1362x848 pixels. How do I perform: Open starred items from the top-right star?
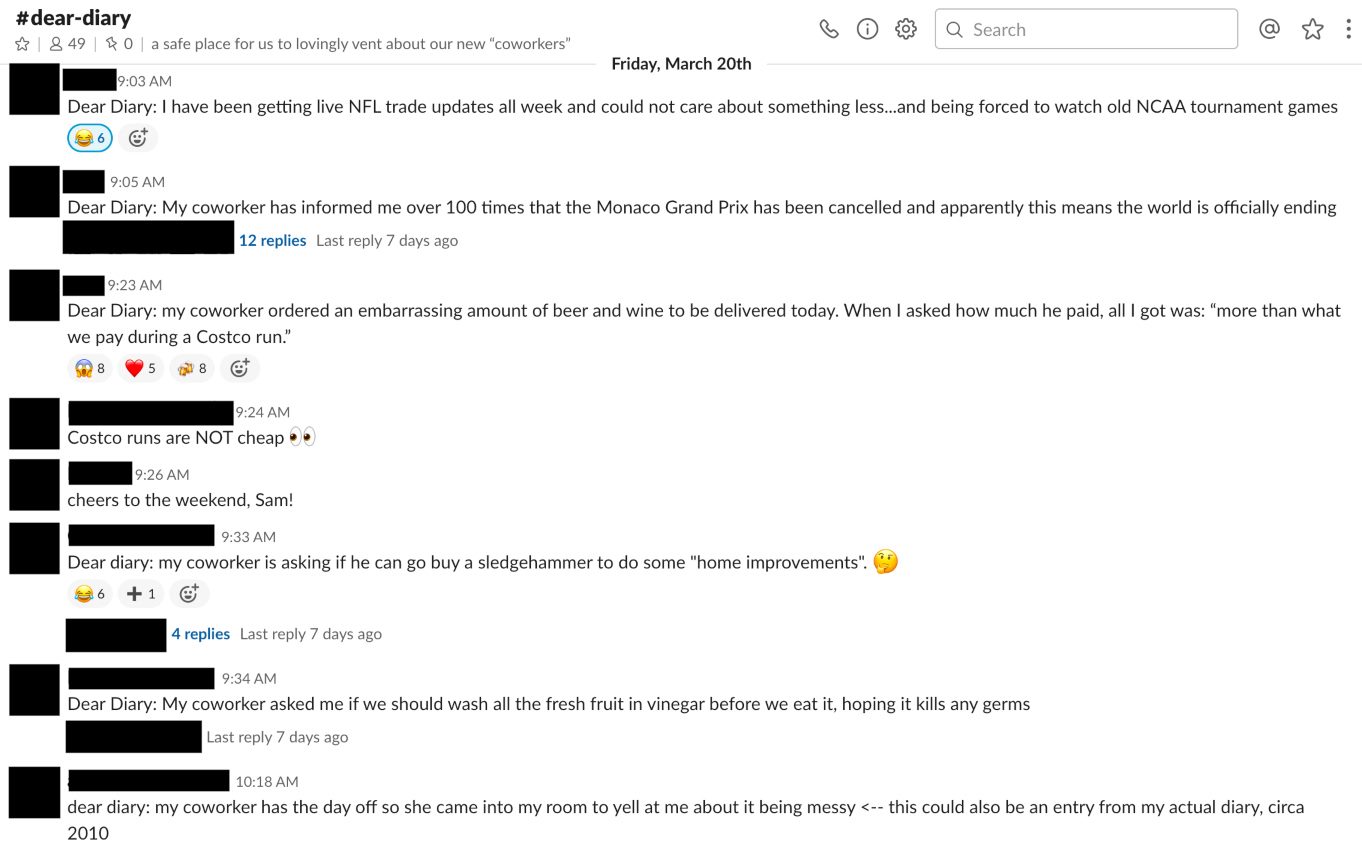point(1312,29)
